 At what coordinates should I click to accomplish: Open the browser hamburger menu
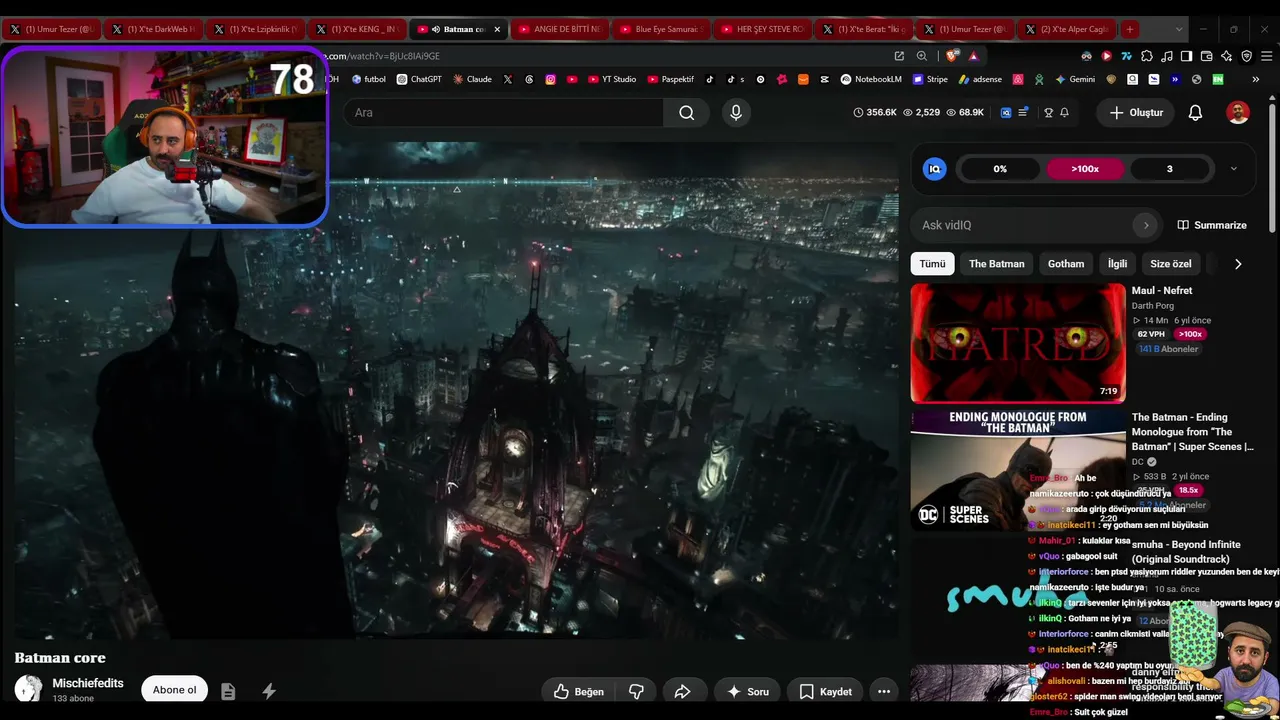(1265, 56)
